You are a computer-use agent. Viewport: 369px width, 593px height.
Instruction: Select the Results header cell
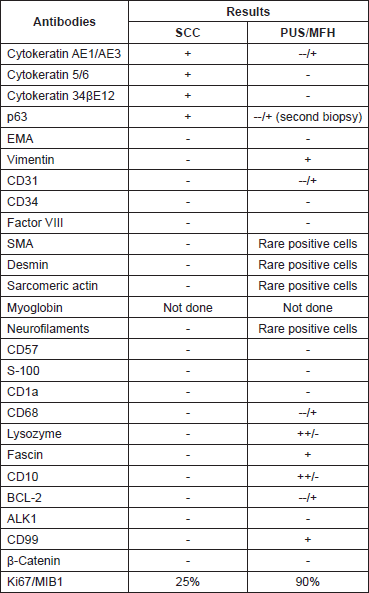pos(248,11)
